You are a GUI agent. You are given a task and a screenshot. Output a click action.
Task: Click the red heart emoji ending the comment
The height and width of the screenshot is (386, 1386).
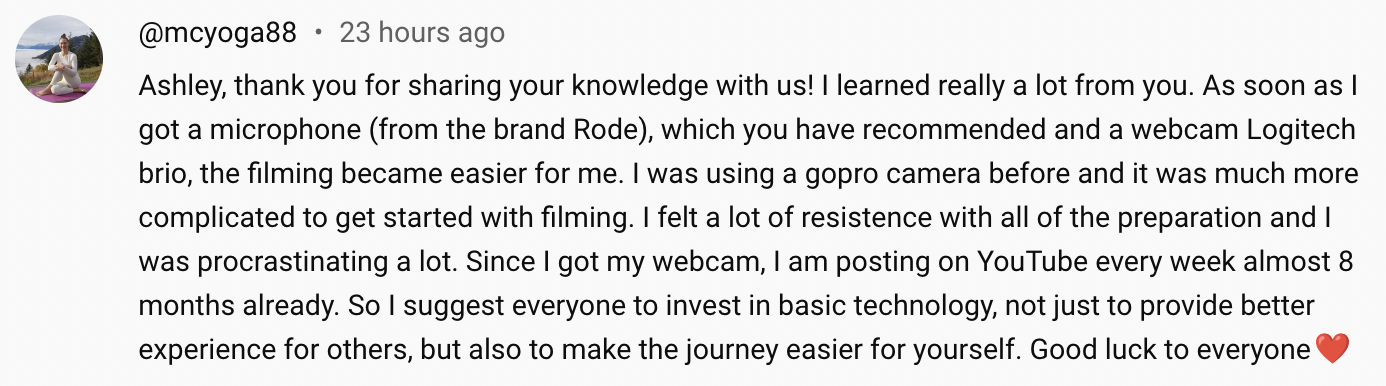click(1333, 350)
